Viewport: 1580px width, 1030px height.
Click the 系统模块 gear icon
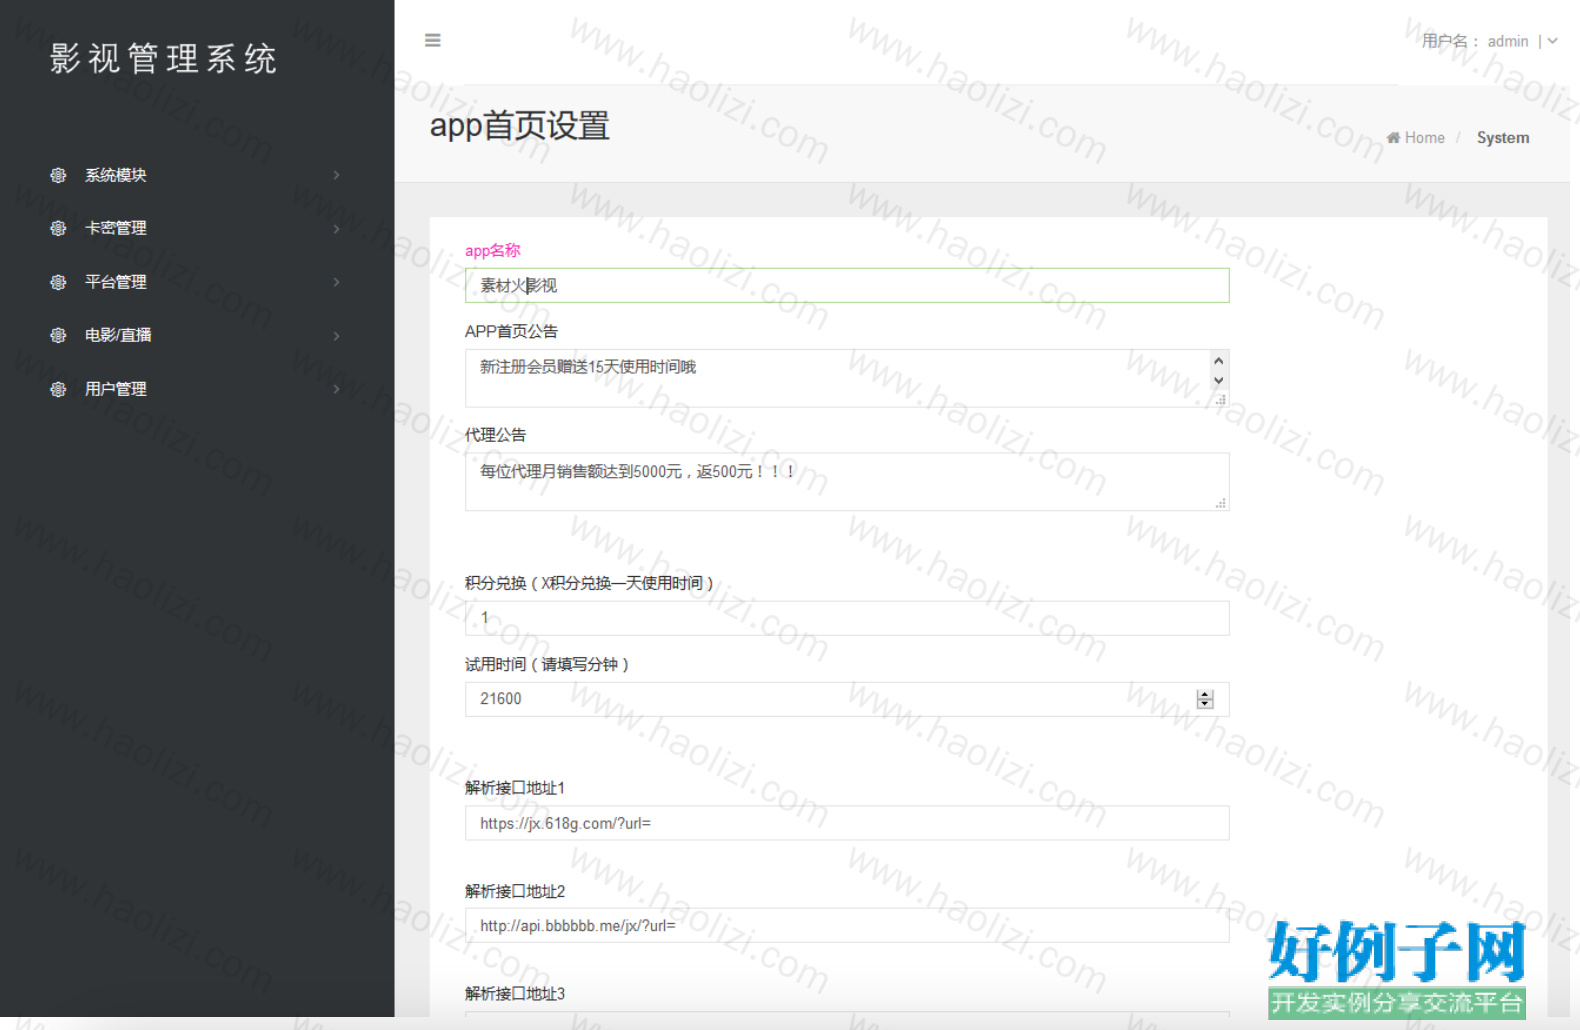pos(58,175)
